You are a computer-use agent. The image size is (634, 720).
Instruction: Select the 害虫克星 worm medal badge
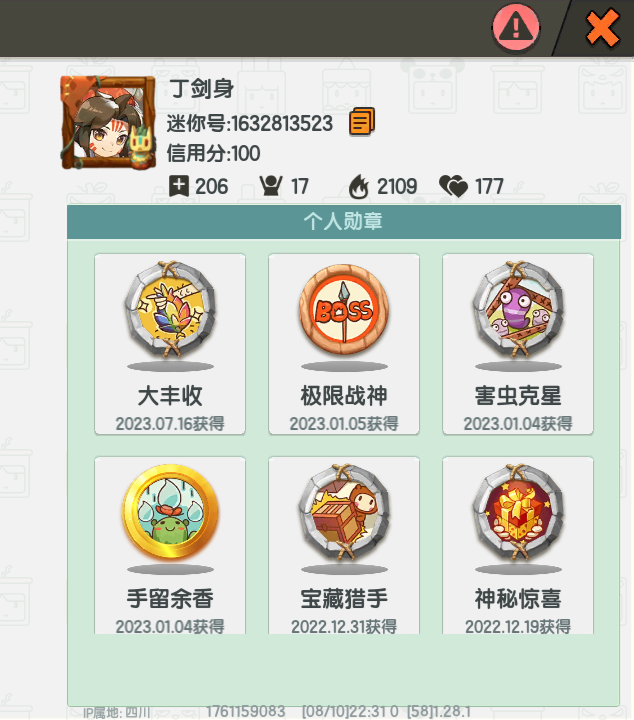(x=518, y=309)
